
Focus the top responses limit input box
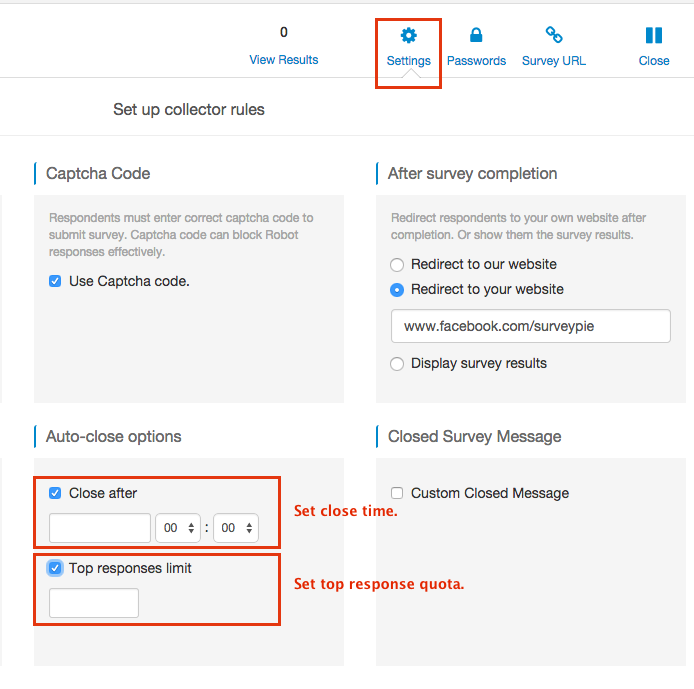click(94, 603)
